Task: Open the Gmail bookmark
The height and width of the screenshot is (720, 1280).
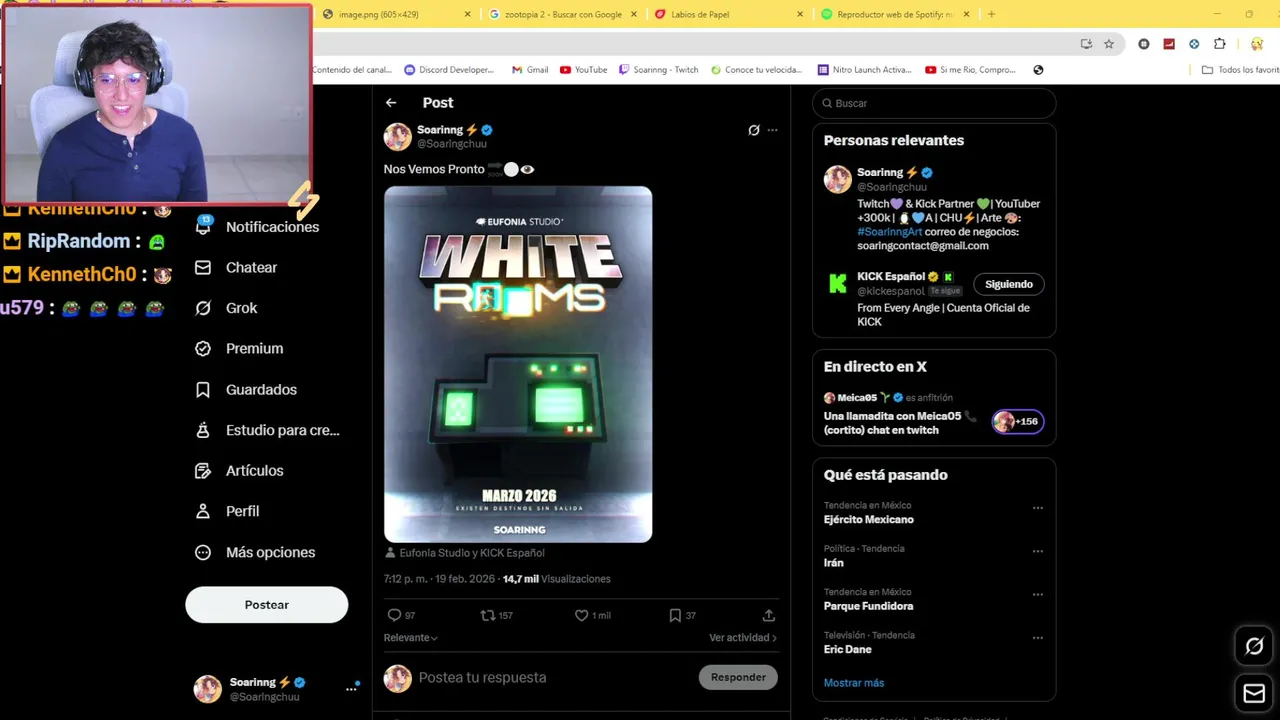Action: coord(530,70)
